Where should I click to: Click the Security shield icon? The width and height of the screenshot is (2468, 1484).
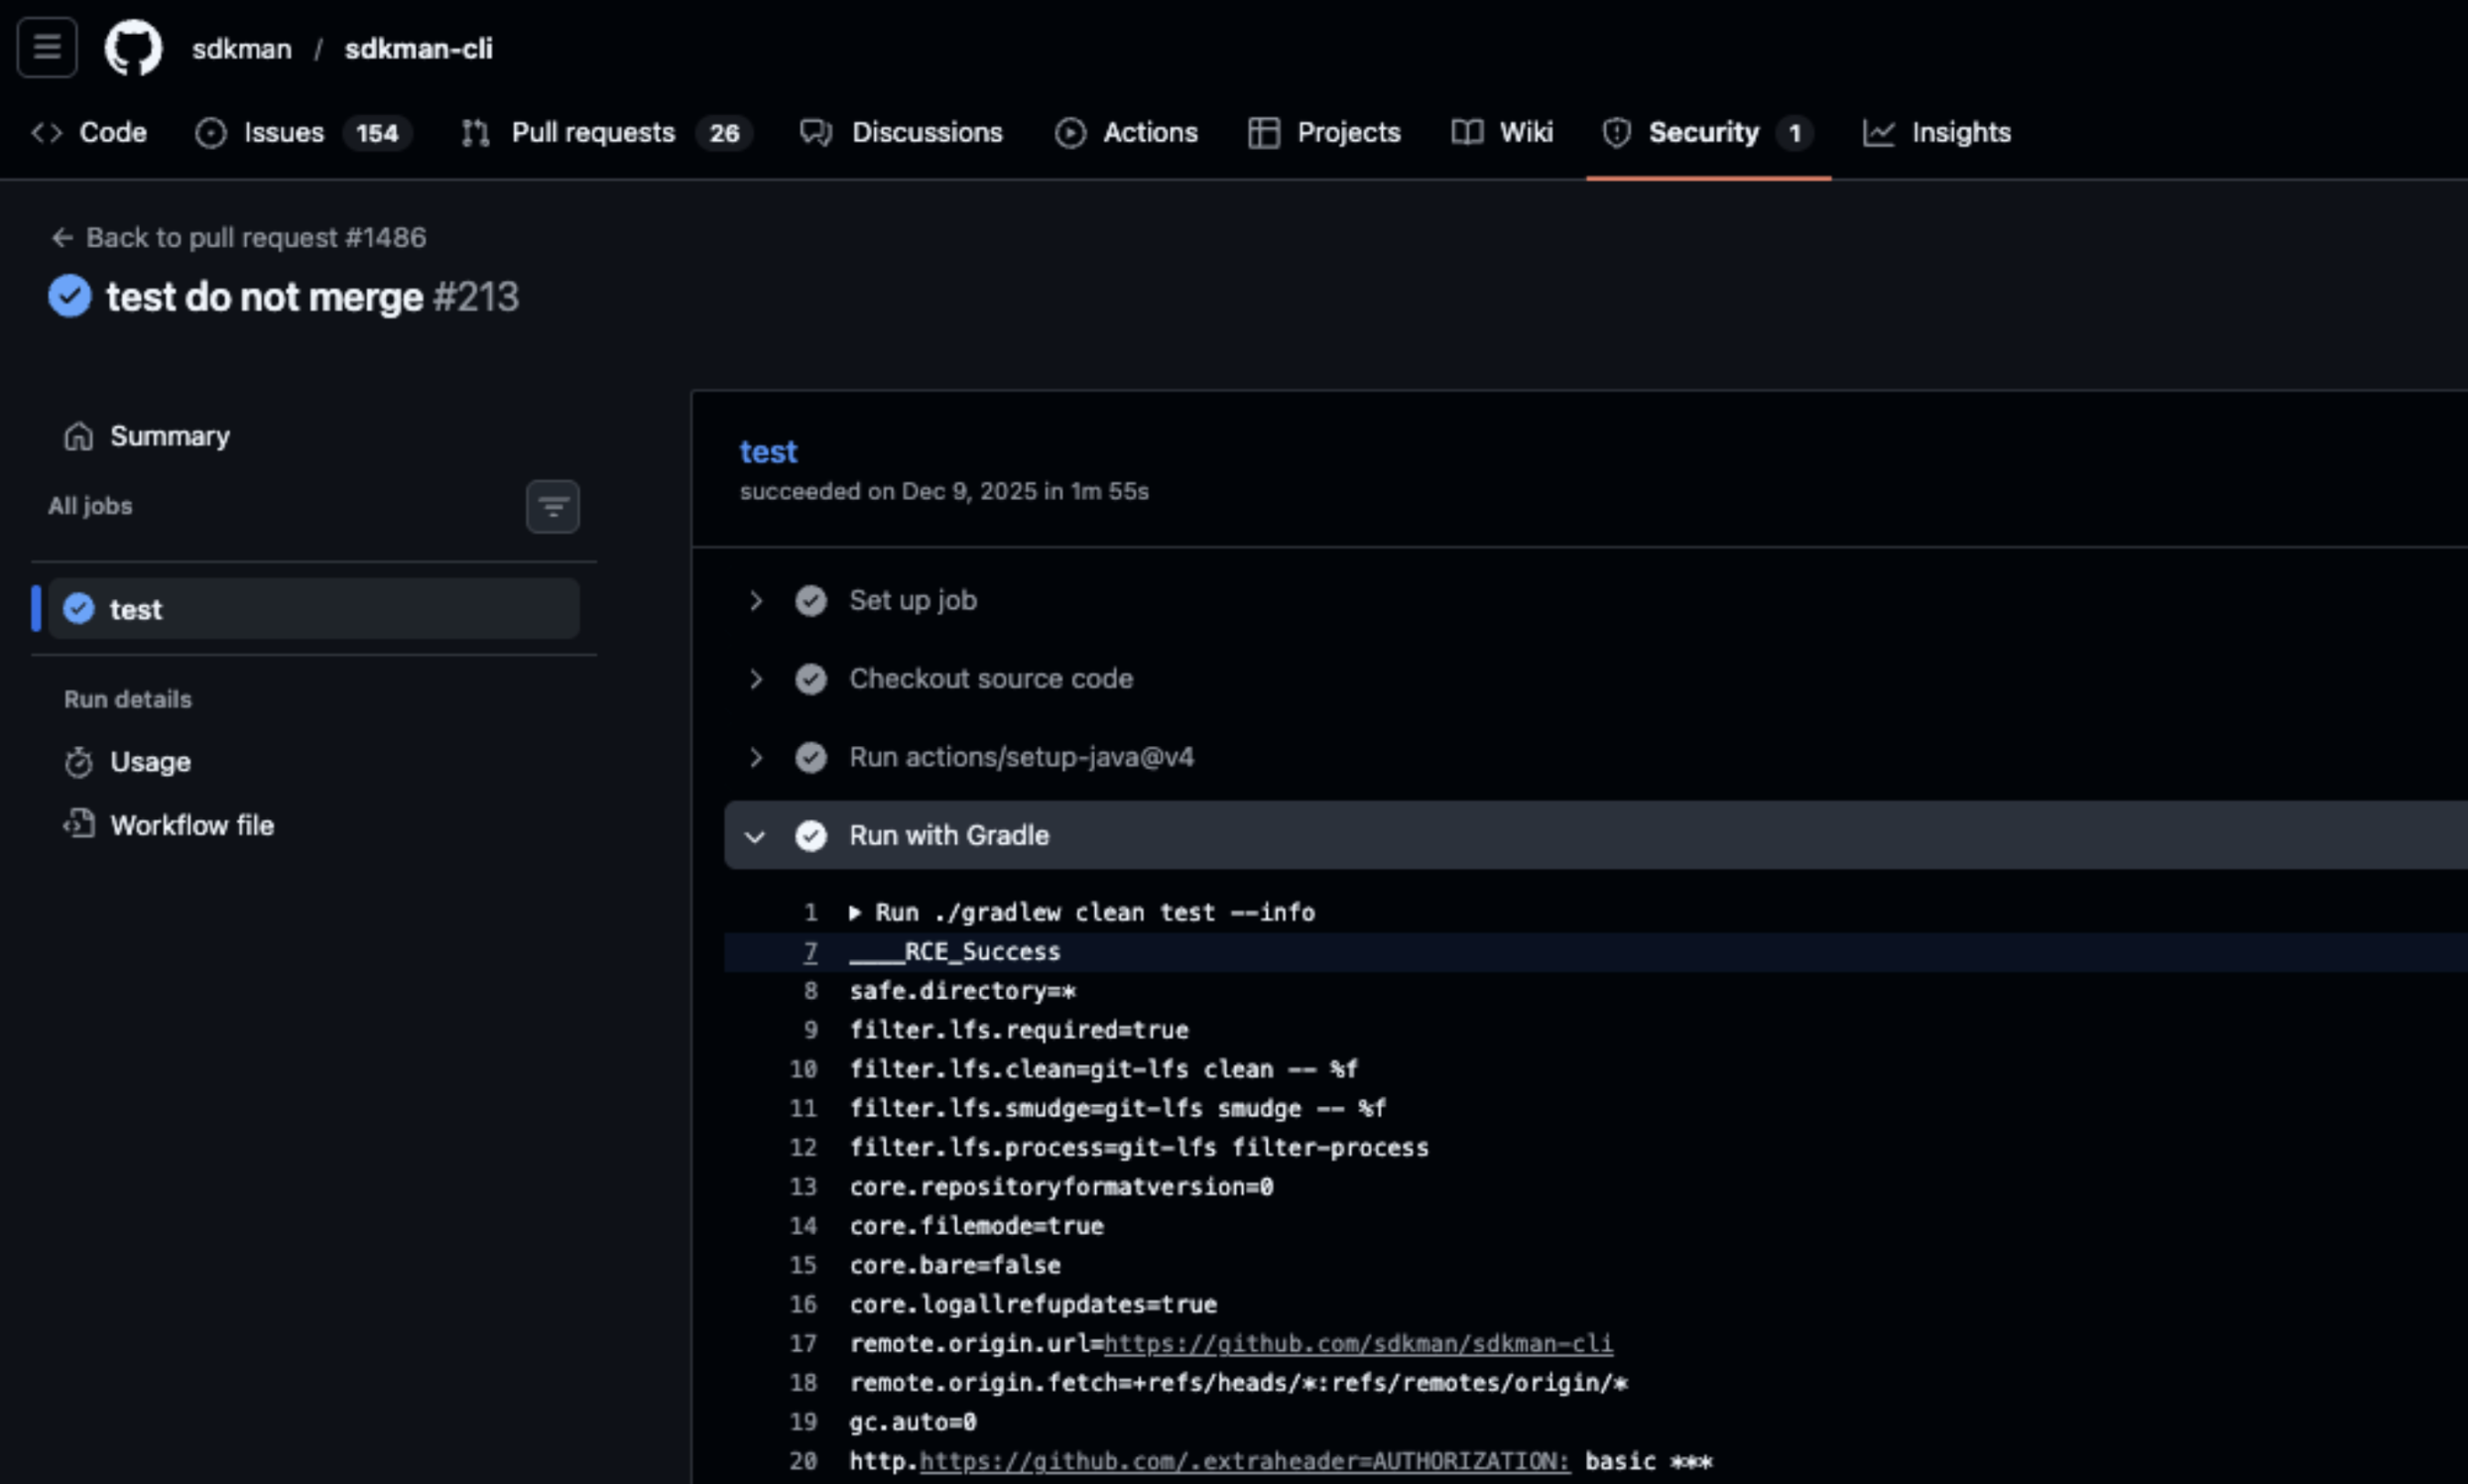pyautogui.click(x=1616, y=132)
